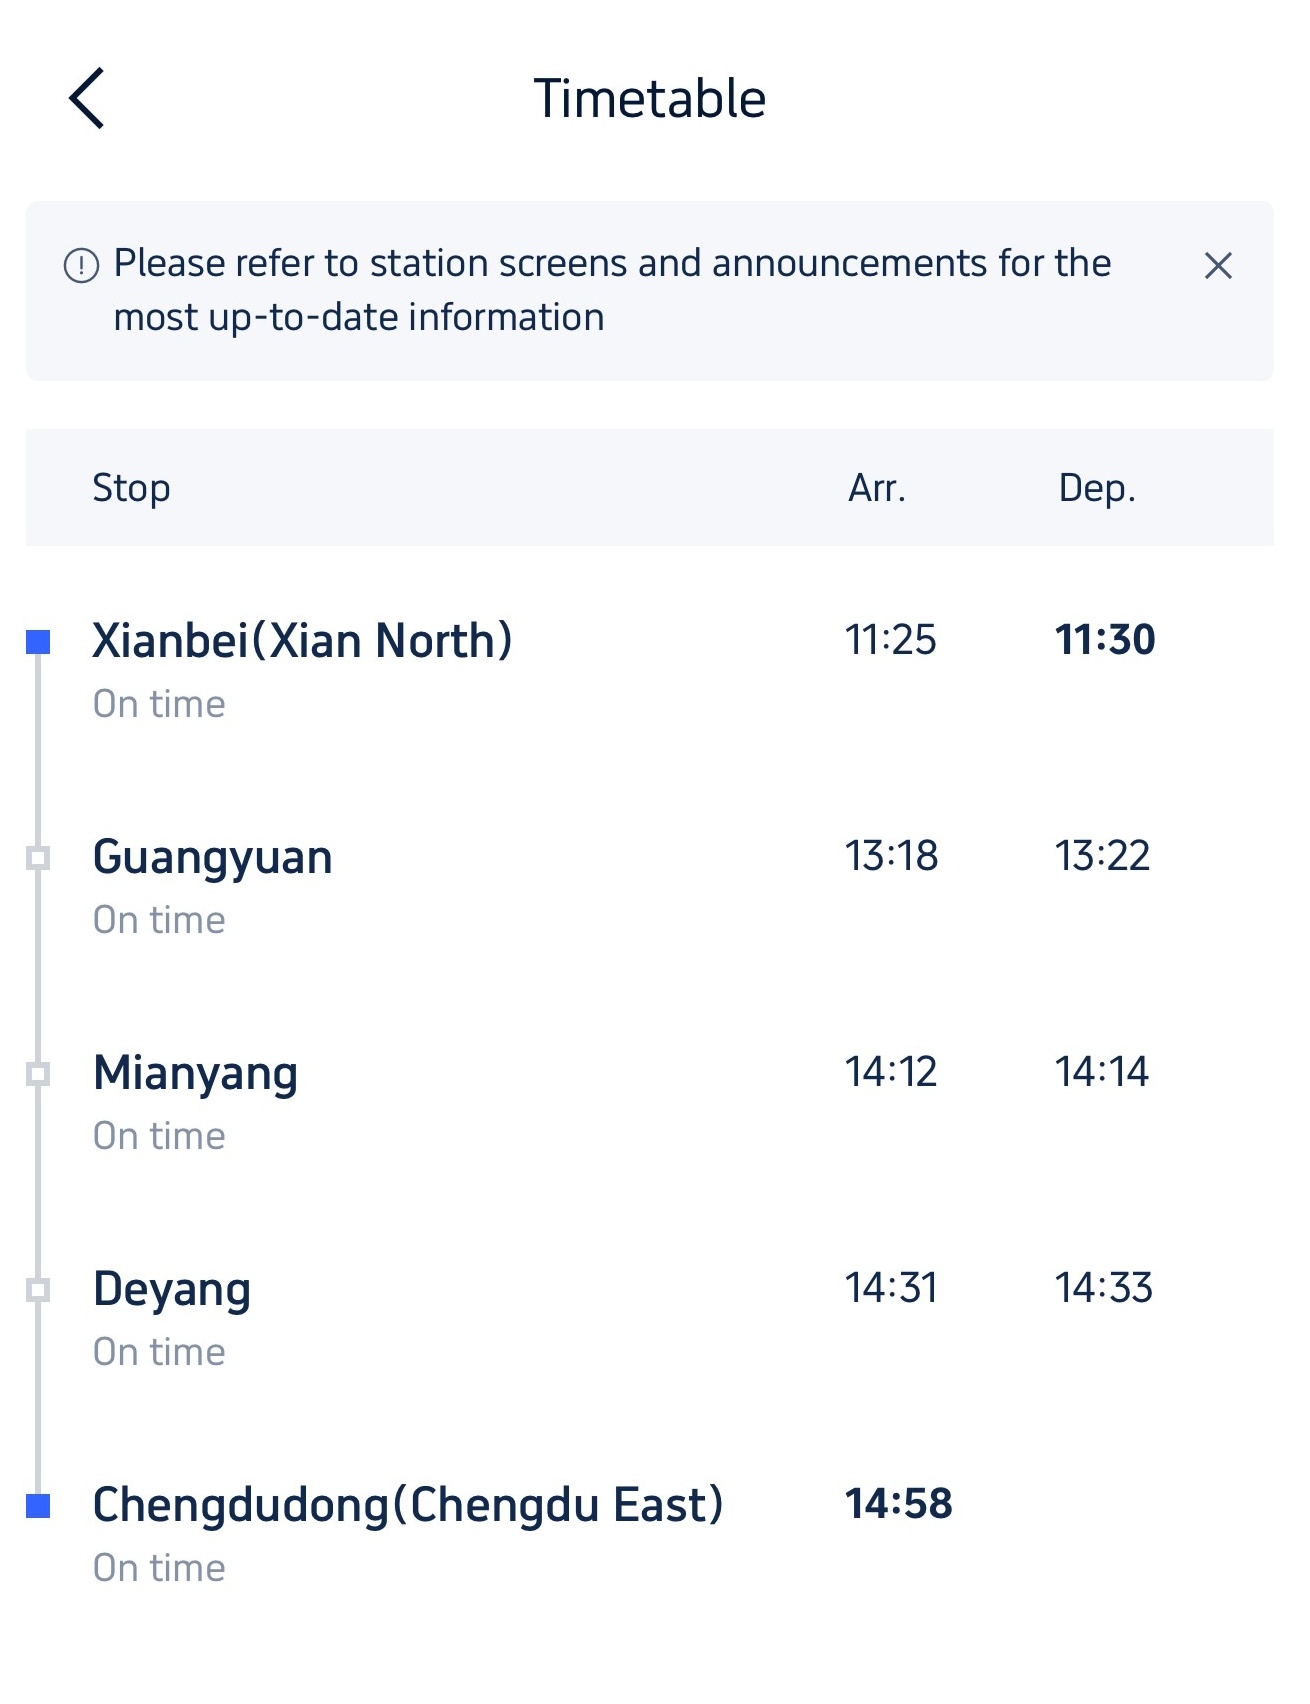1310x1704 pixels.
Task: Click the blue terminus marker beside Chengdudong
Action: click(38, 1506)
